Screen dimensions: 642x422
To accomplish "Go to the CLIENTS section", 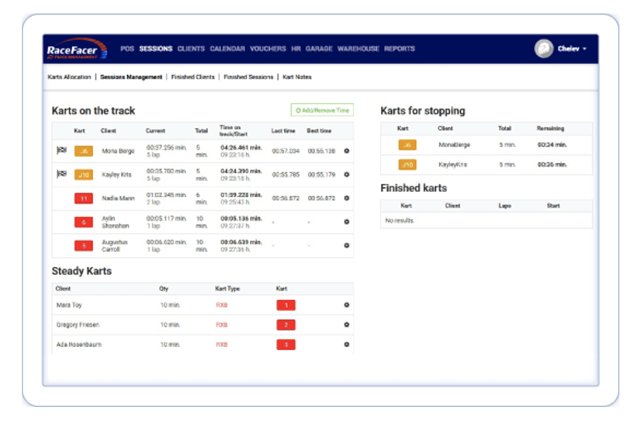I will tap(191, 49).
